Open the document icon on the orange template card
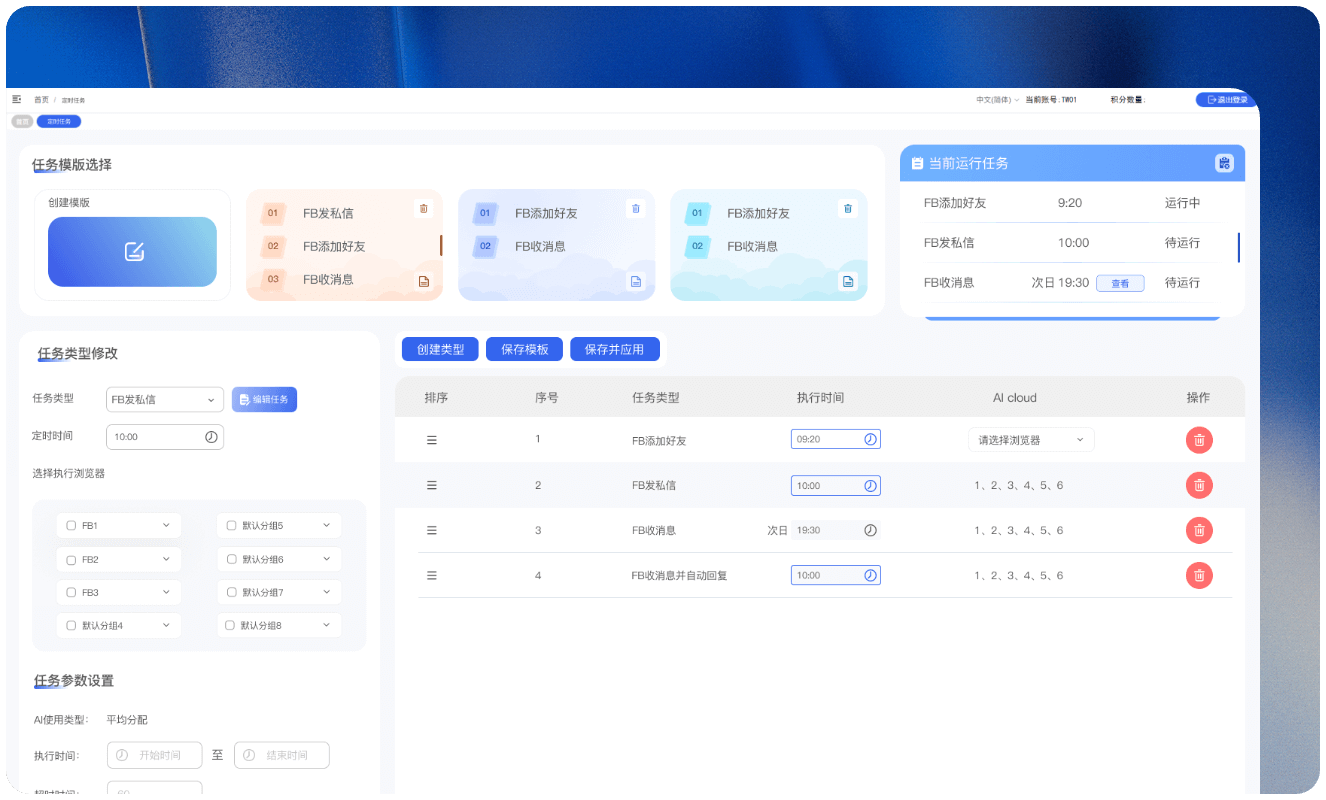 tap(423, 282)
